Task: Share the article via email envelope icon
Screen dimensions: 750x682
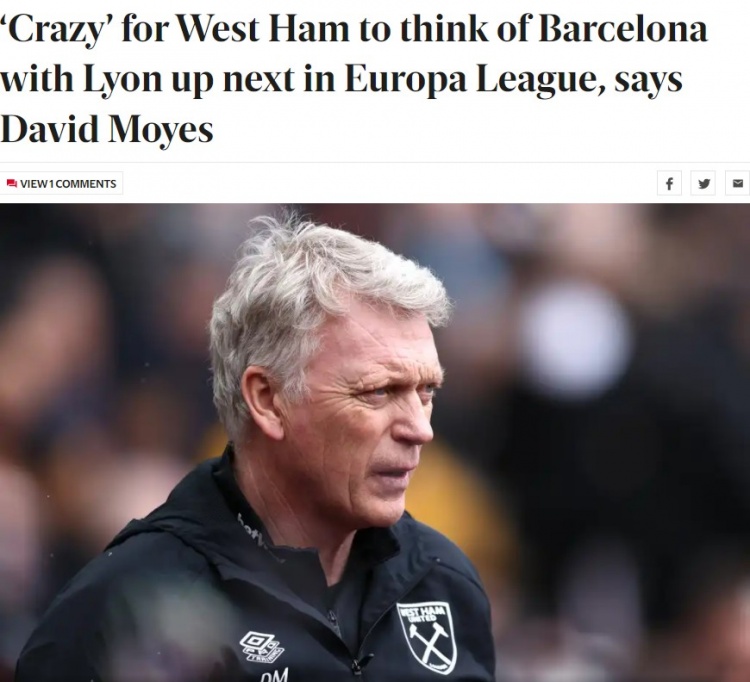Action: [x=738, y=183]
